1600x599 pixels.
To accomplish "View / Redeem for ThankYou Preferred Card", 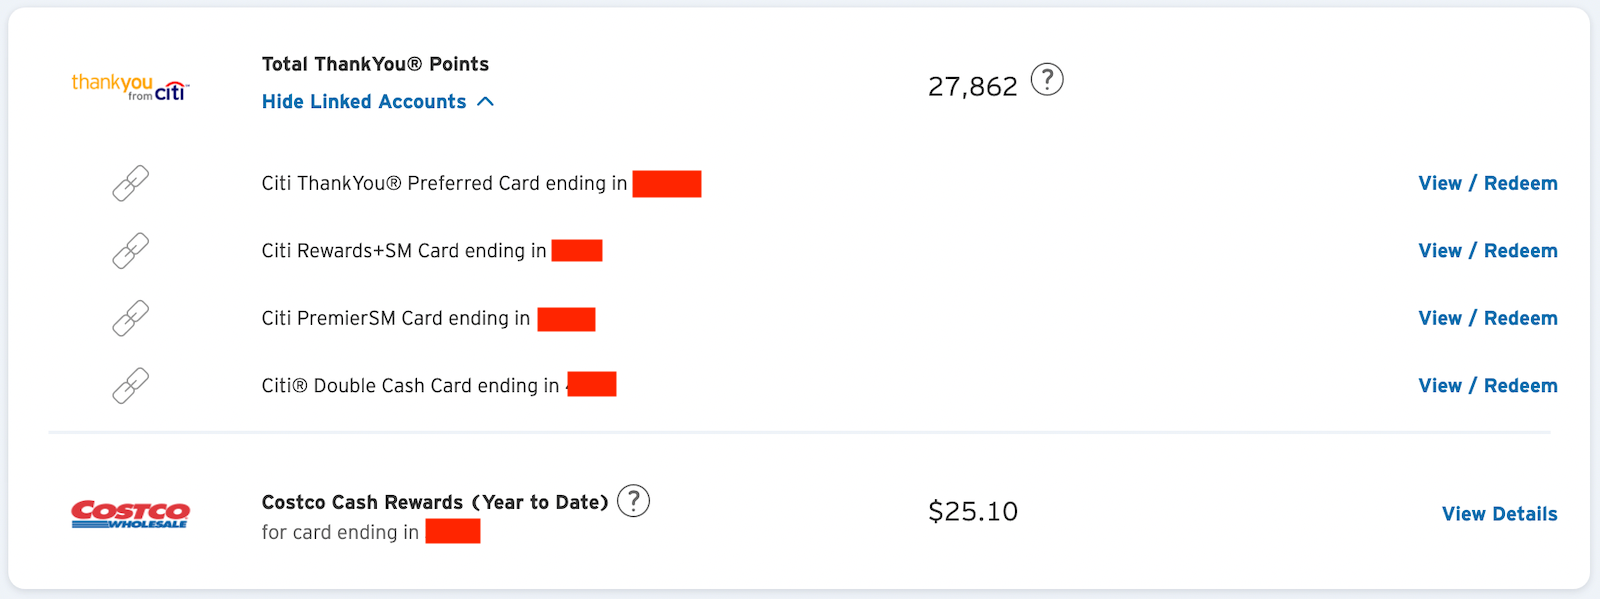I will pyautogui.click(x=1487, y=183).
